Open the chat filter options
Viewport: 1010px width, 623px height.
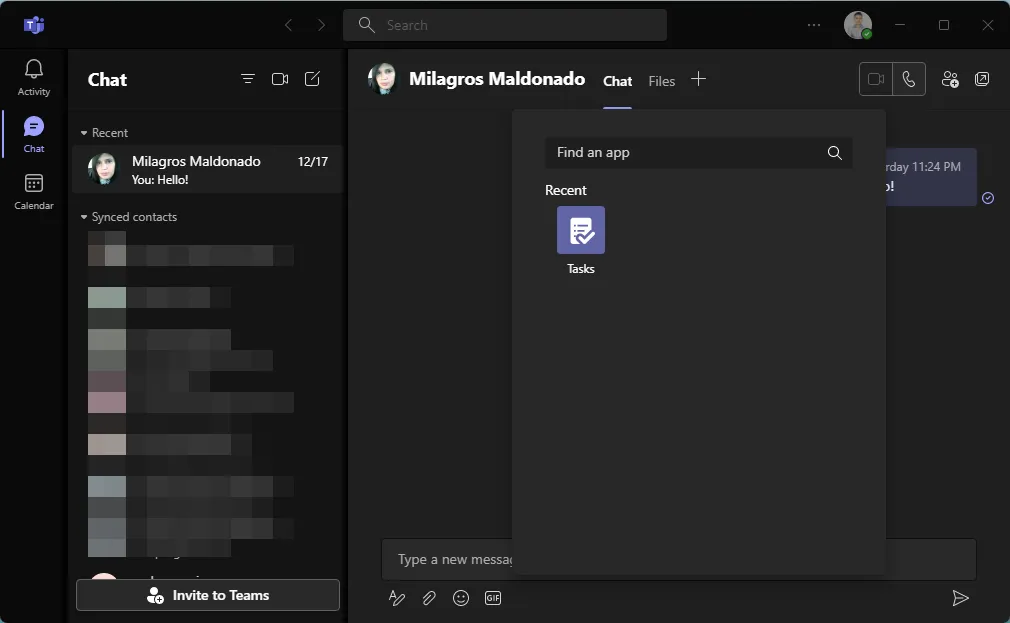coord(248,80)
